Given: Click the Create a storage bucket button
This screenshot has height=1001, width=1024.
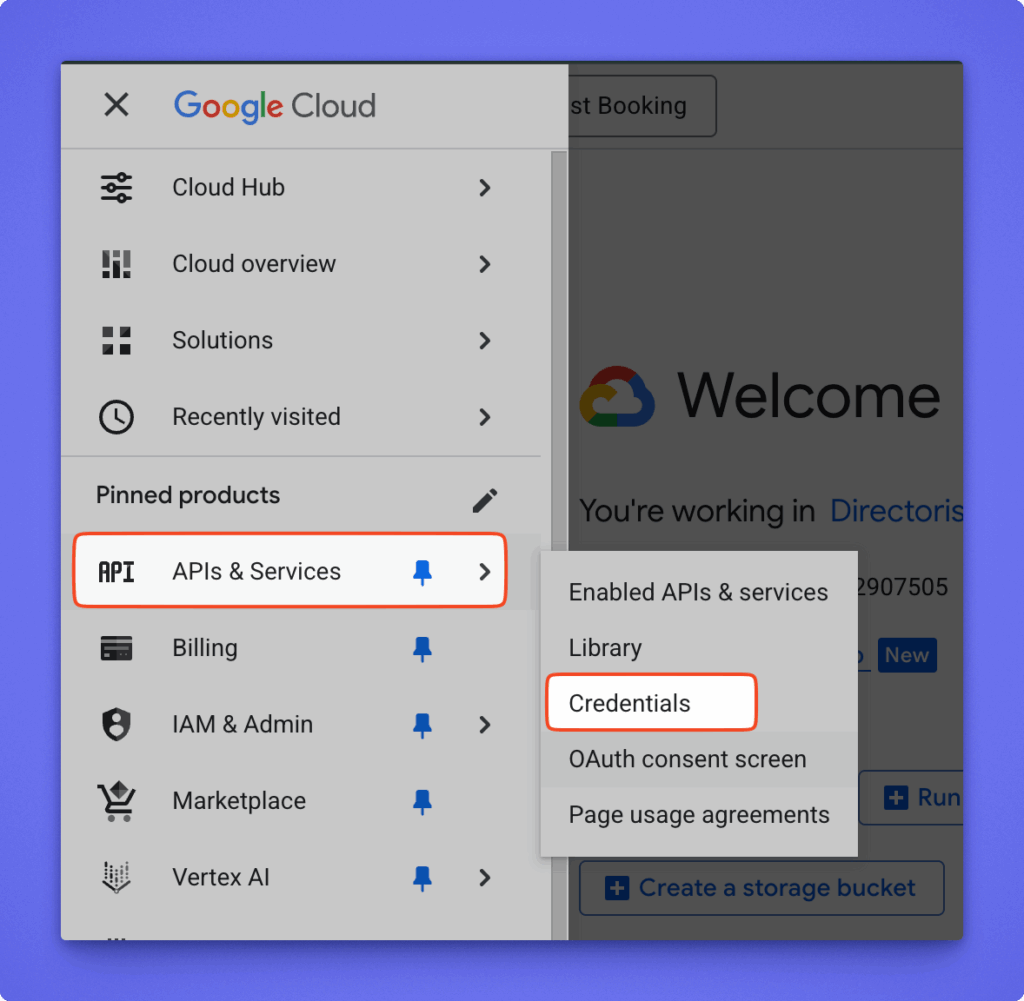Looking at the screenshot, I should (761, 888).
